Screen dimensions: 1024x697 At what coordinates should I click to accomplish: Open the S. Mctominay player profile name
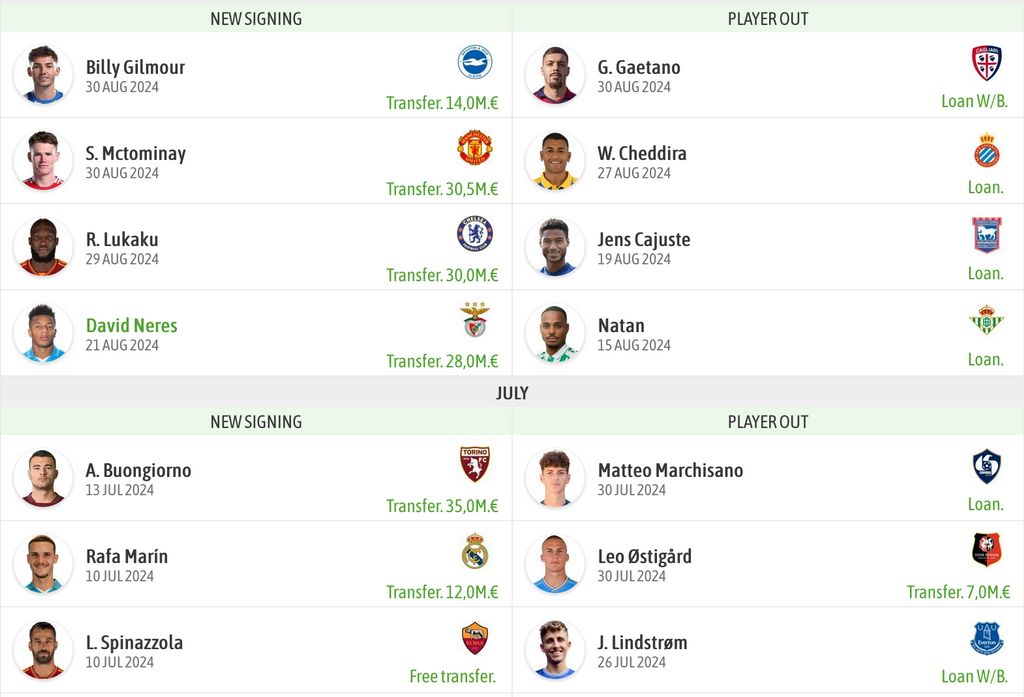136,154
